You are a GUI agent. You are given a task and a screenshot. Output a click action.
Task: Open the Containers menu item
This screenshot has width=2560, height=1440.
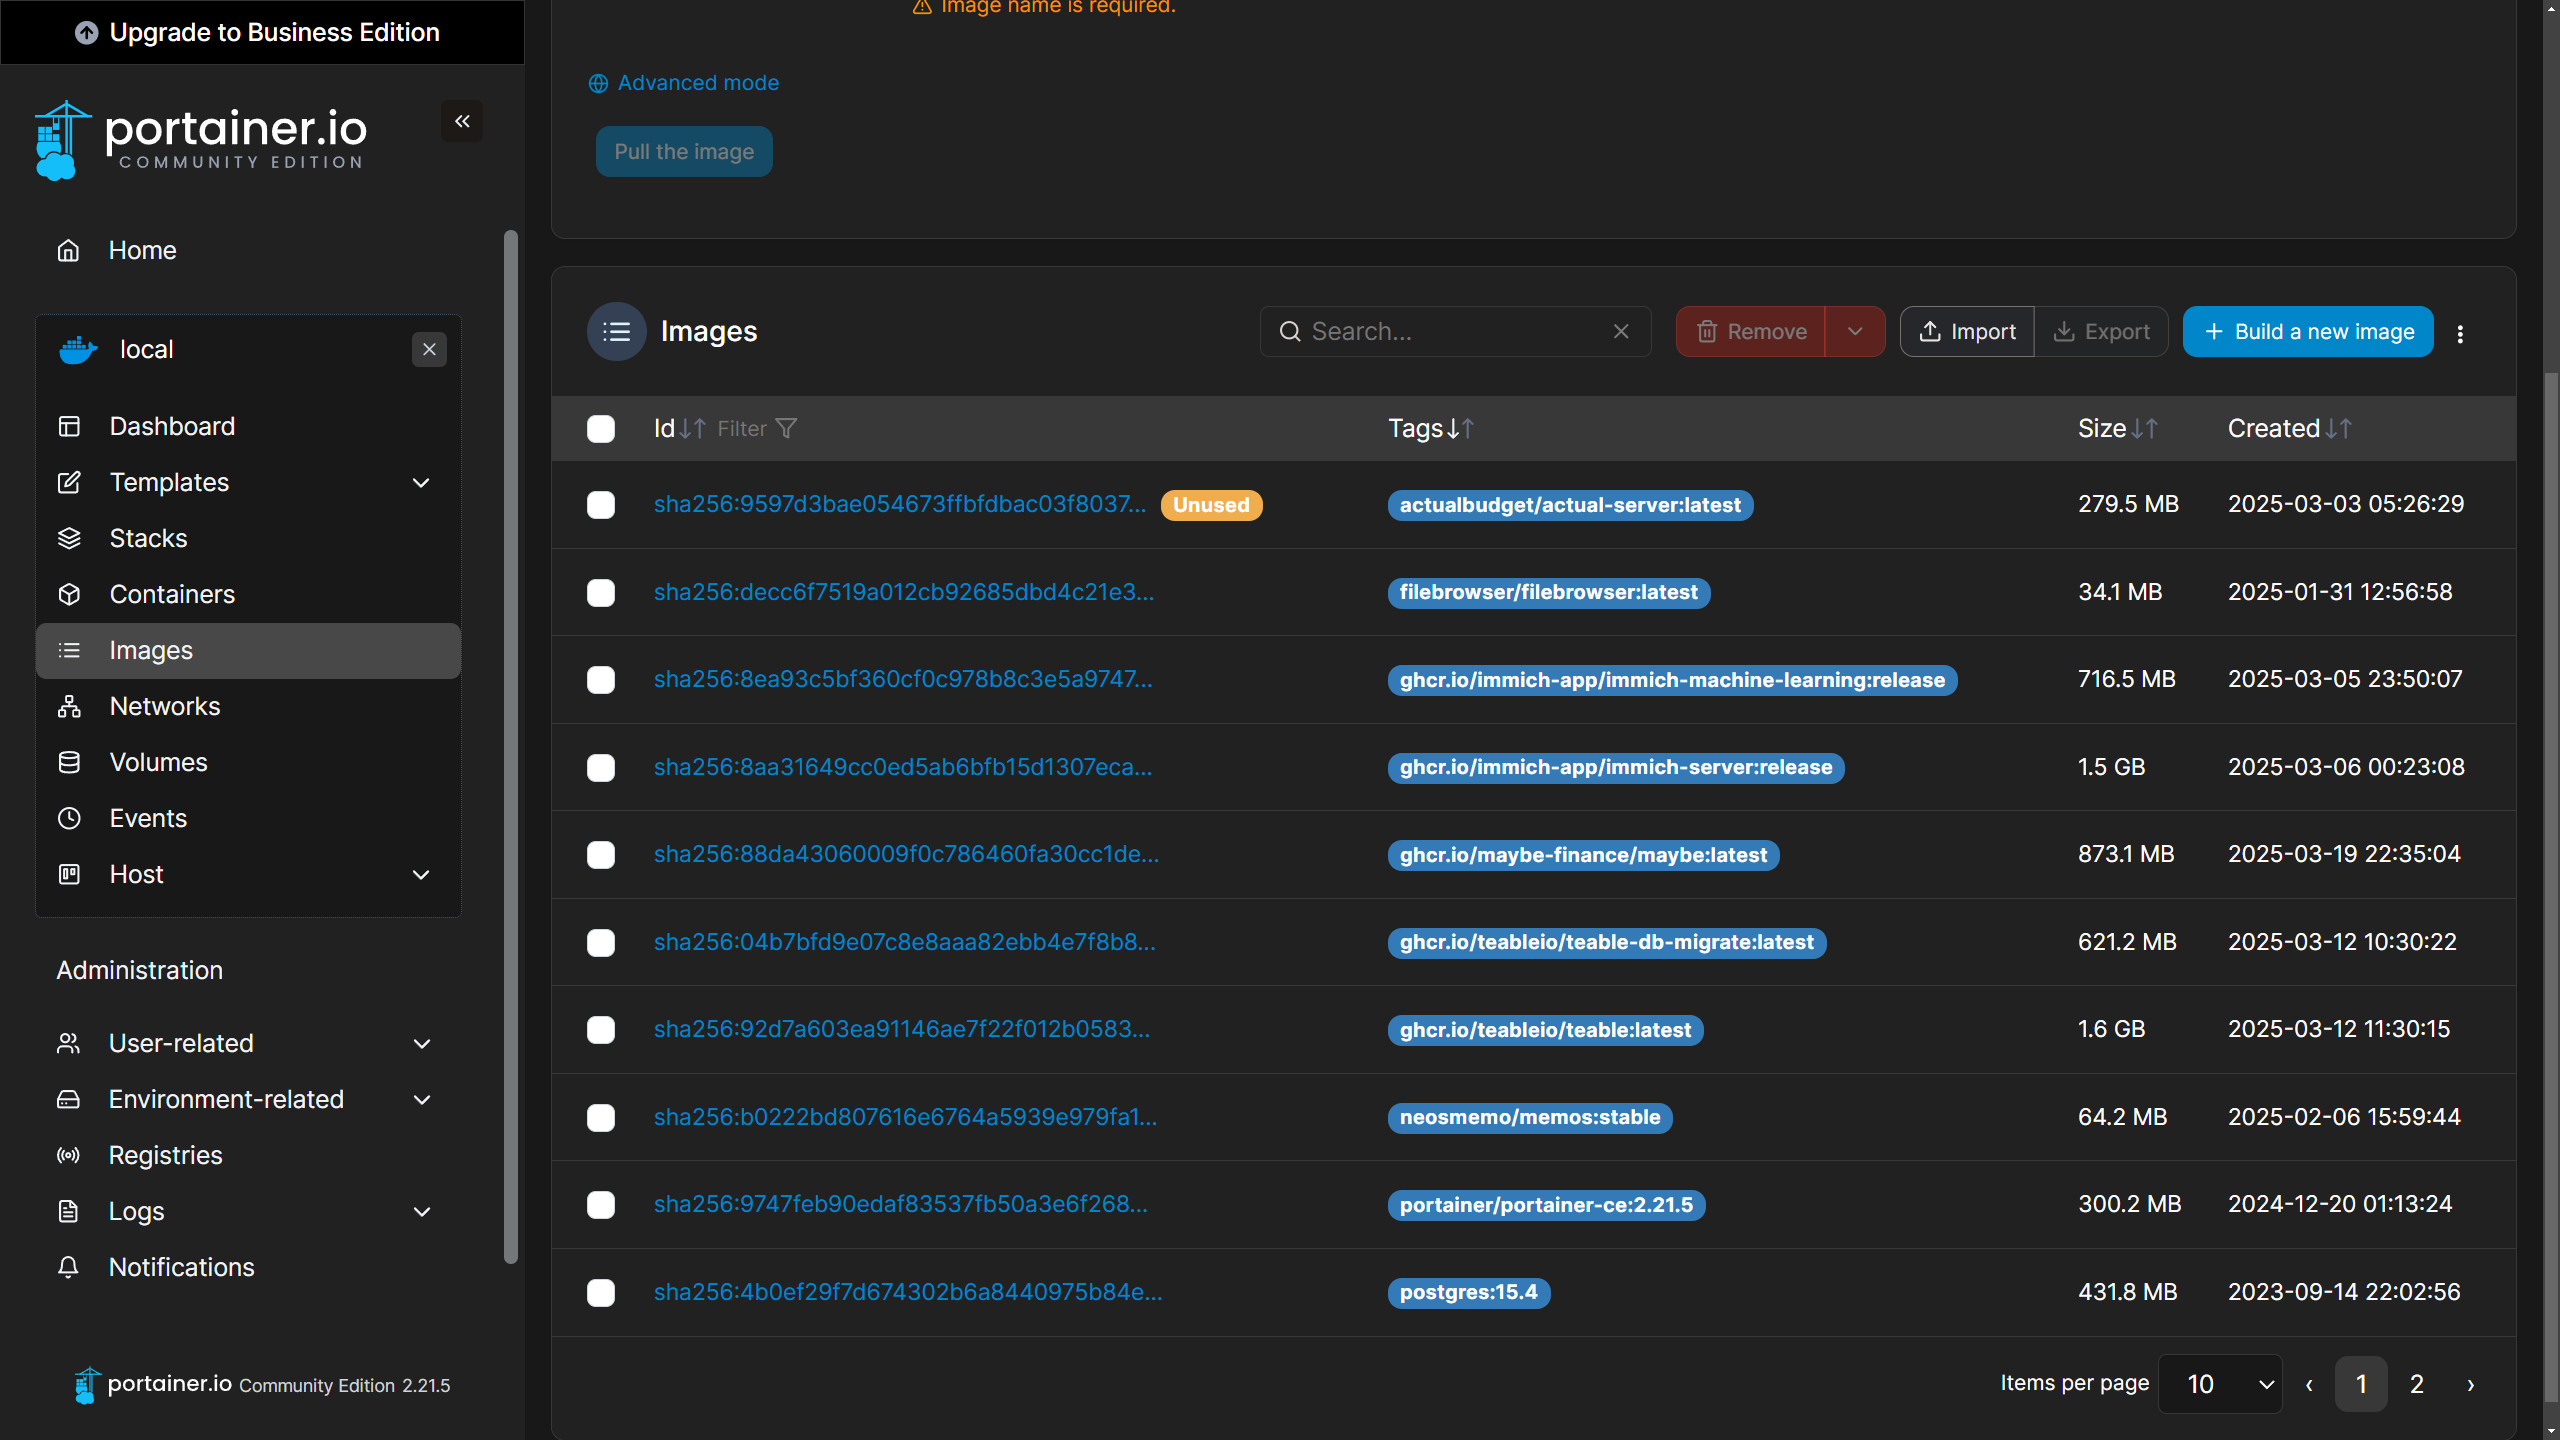tap(248, 594)
